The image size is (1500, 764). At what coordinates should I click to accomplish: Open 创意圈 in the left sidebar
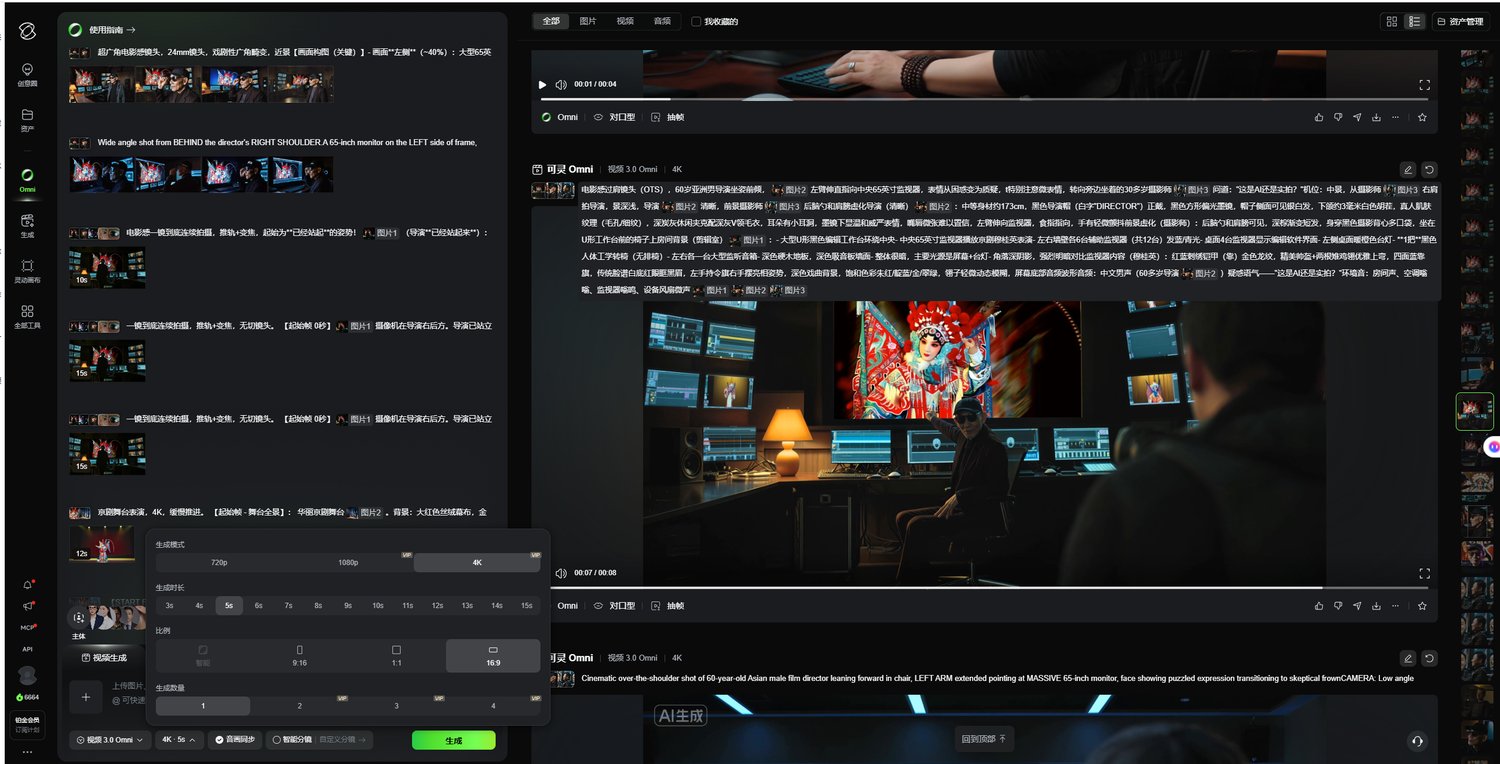click(x=27, y=74)
